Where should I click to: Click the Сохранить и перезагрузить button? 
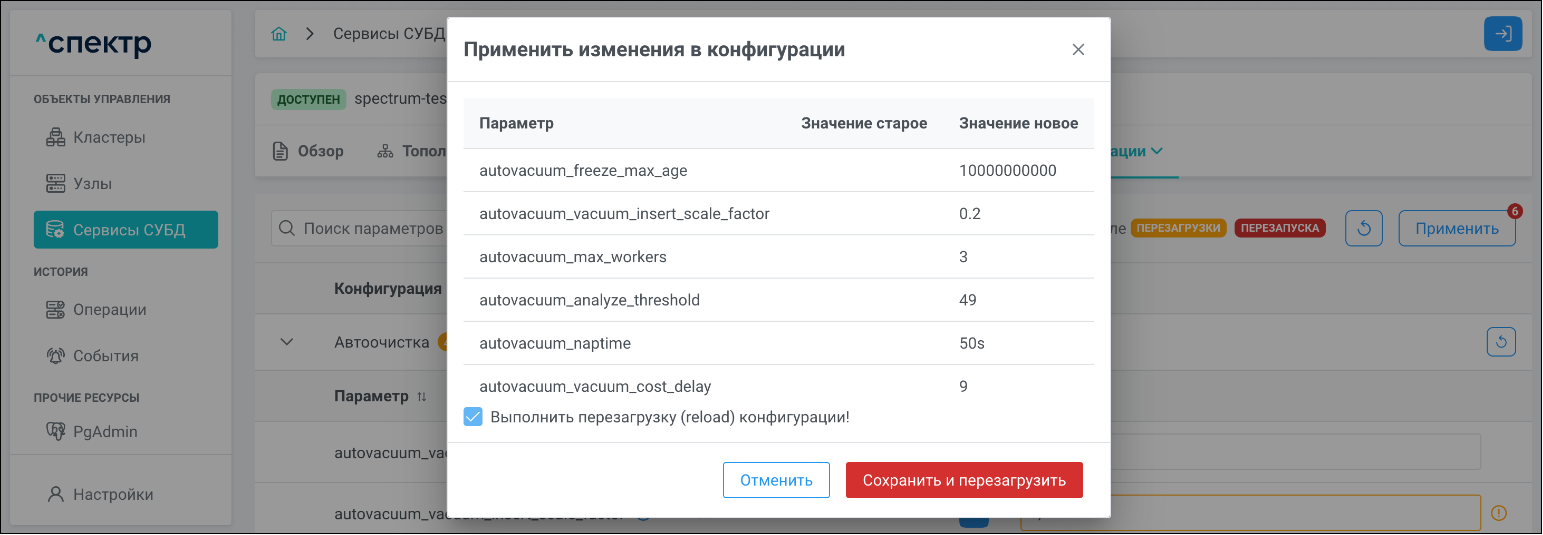964,480
